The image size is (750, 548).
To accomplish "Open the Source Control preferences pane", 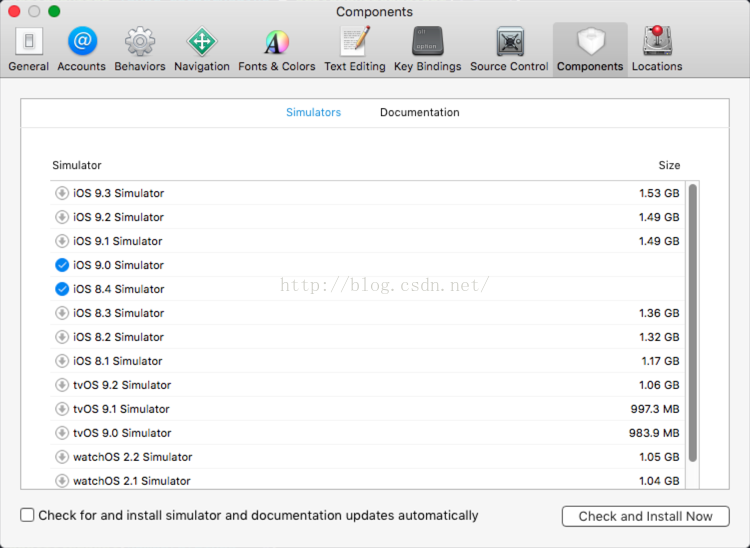I will coord(509,49).
